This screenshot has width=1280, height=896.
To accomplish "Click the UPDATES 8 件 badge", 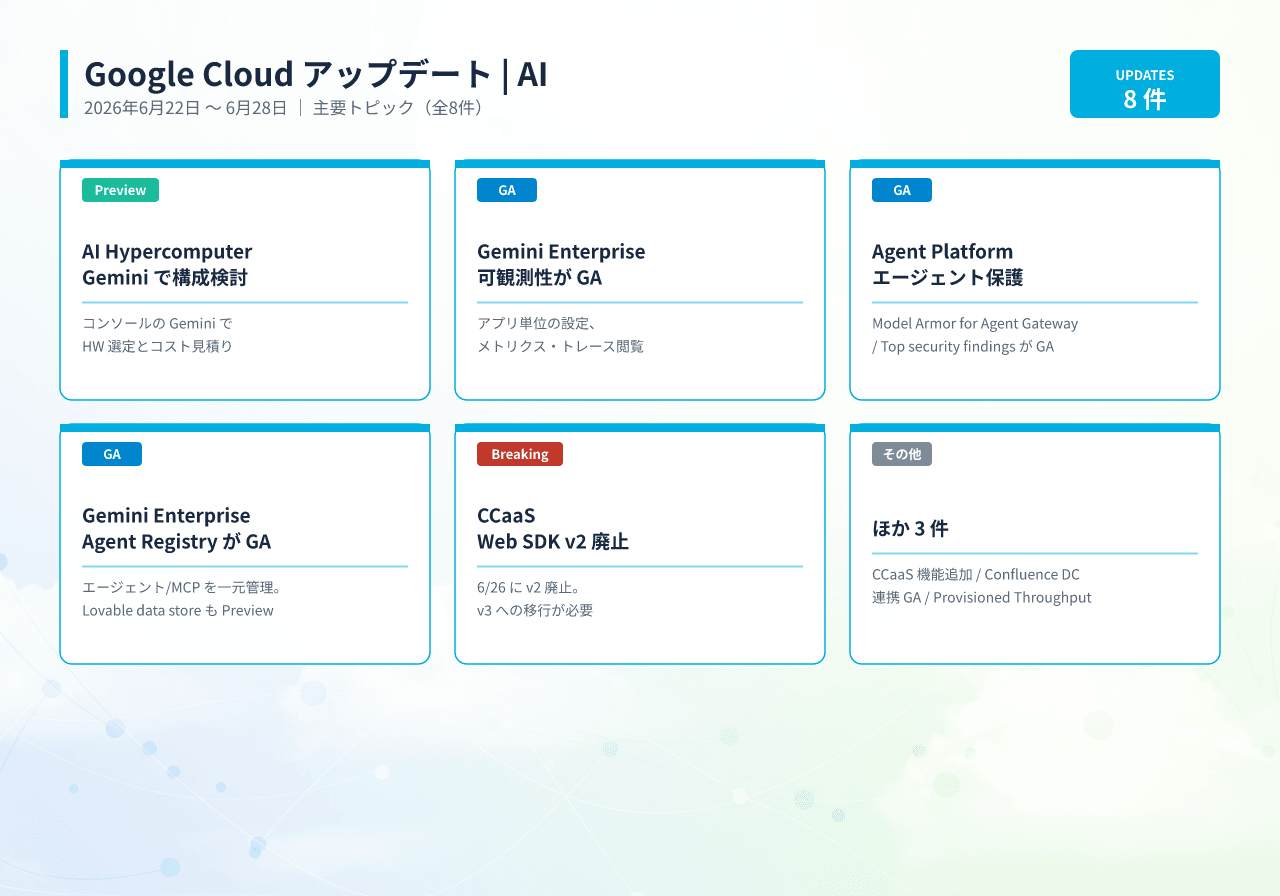I will pos(1145,84).
